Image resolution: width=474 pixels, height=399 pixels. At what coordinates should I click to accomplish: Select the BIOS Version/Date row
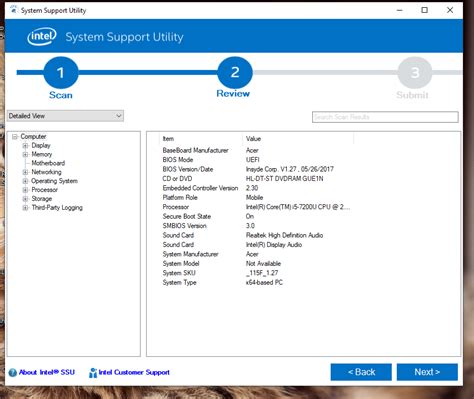pyautogui.click(x=257, y=169)
